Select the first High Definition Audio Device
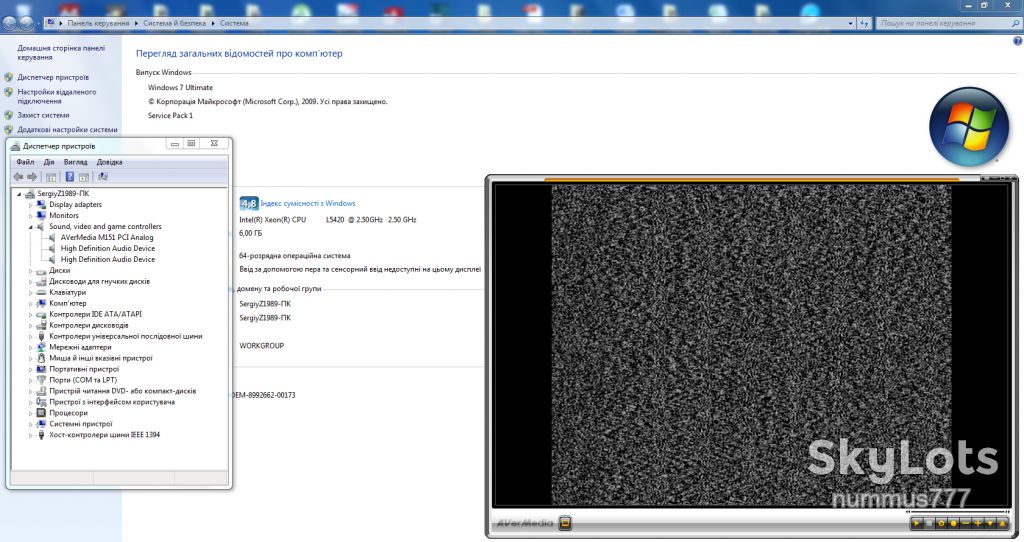 point(108,248)
